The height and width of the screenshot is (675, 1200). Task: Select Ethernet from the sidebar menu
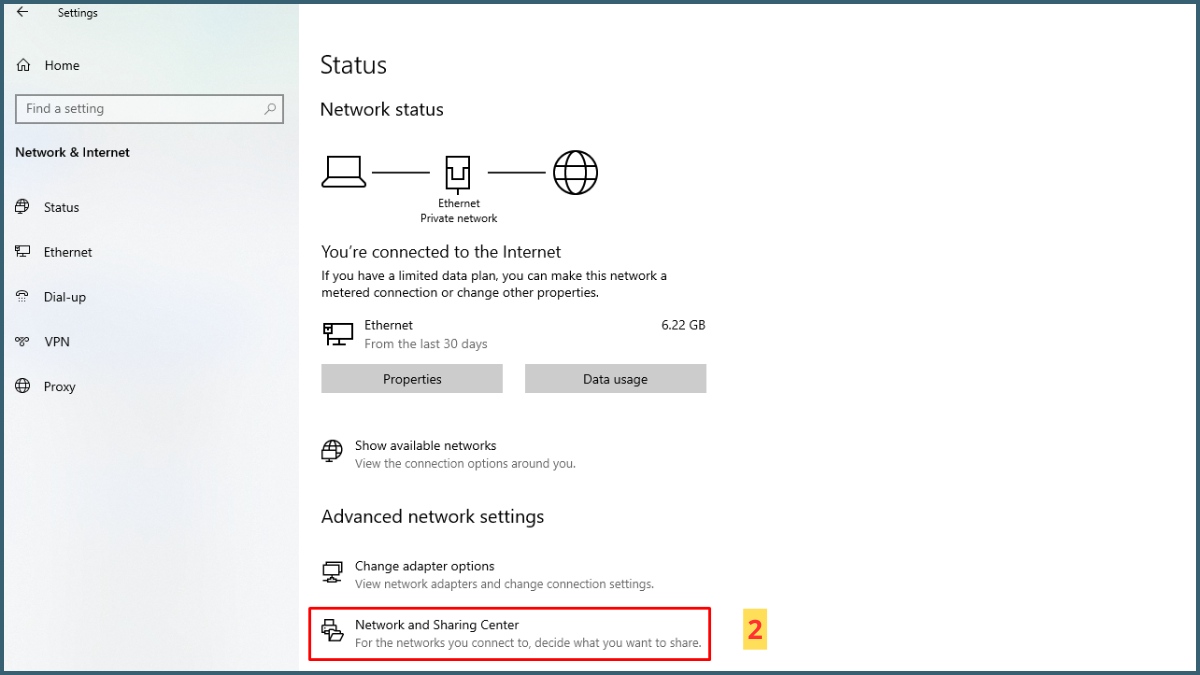(67, 252)
